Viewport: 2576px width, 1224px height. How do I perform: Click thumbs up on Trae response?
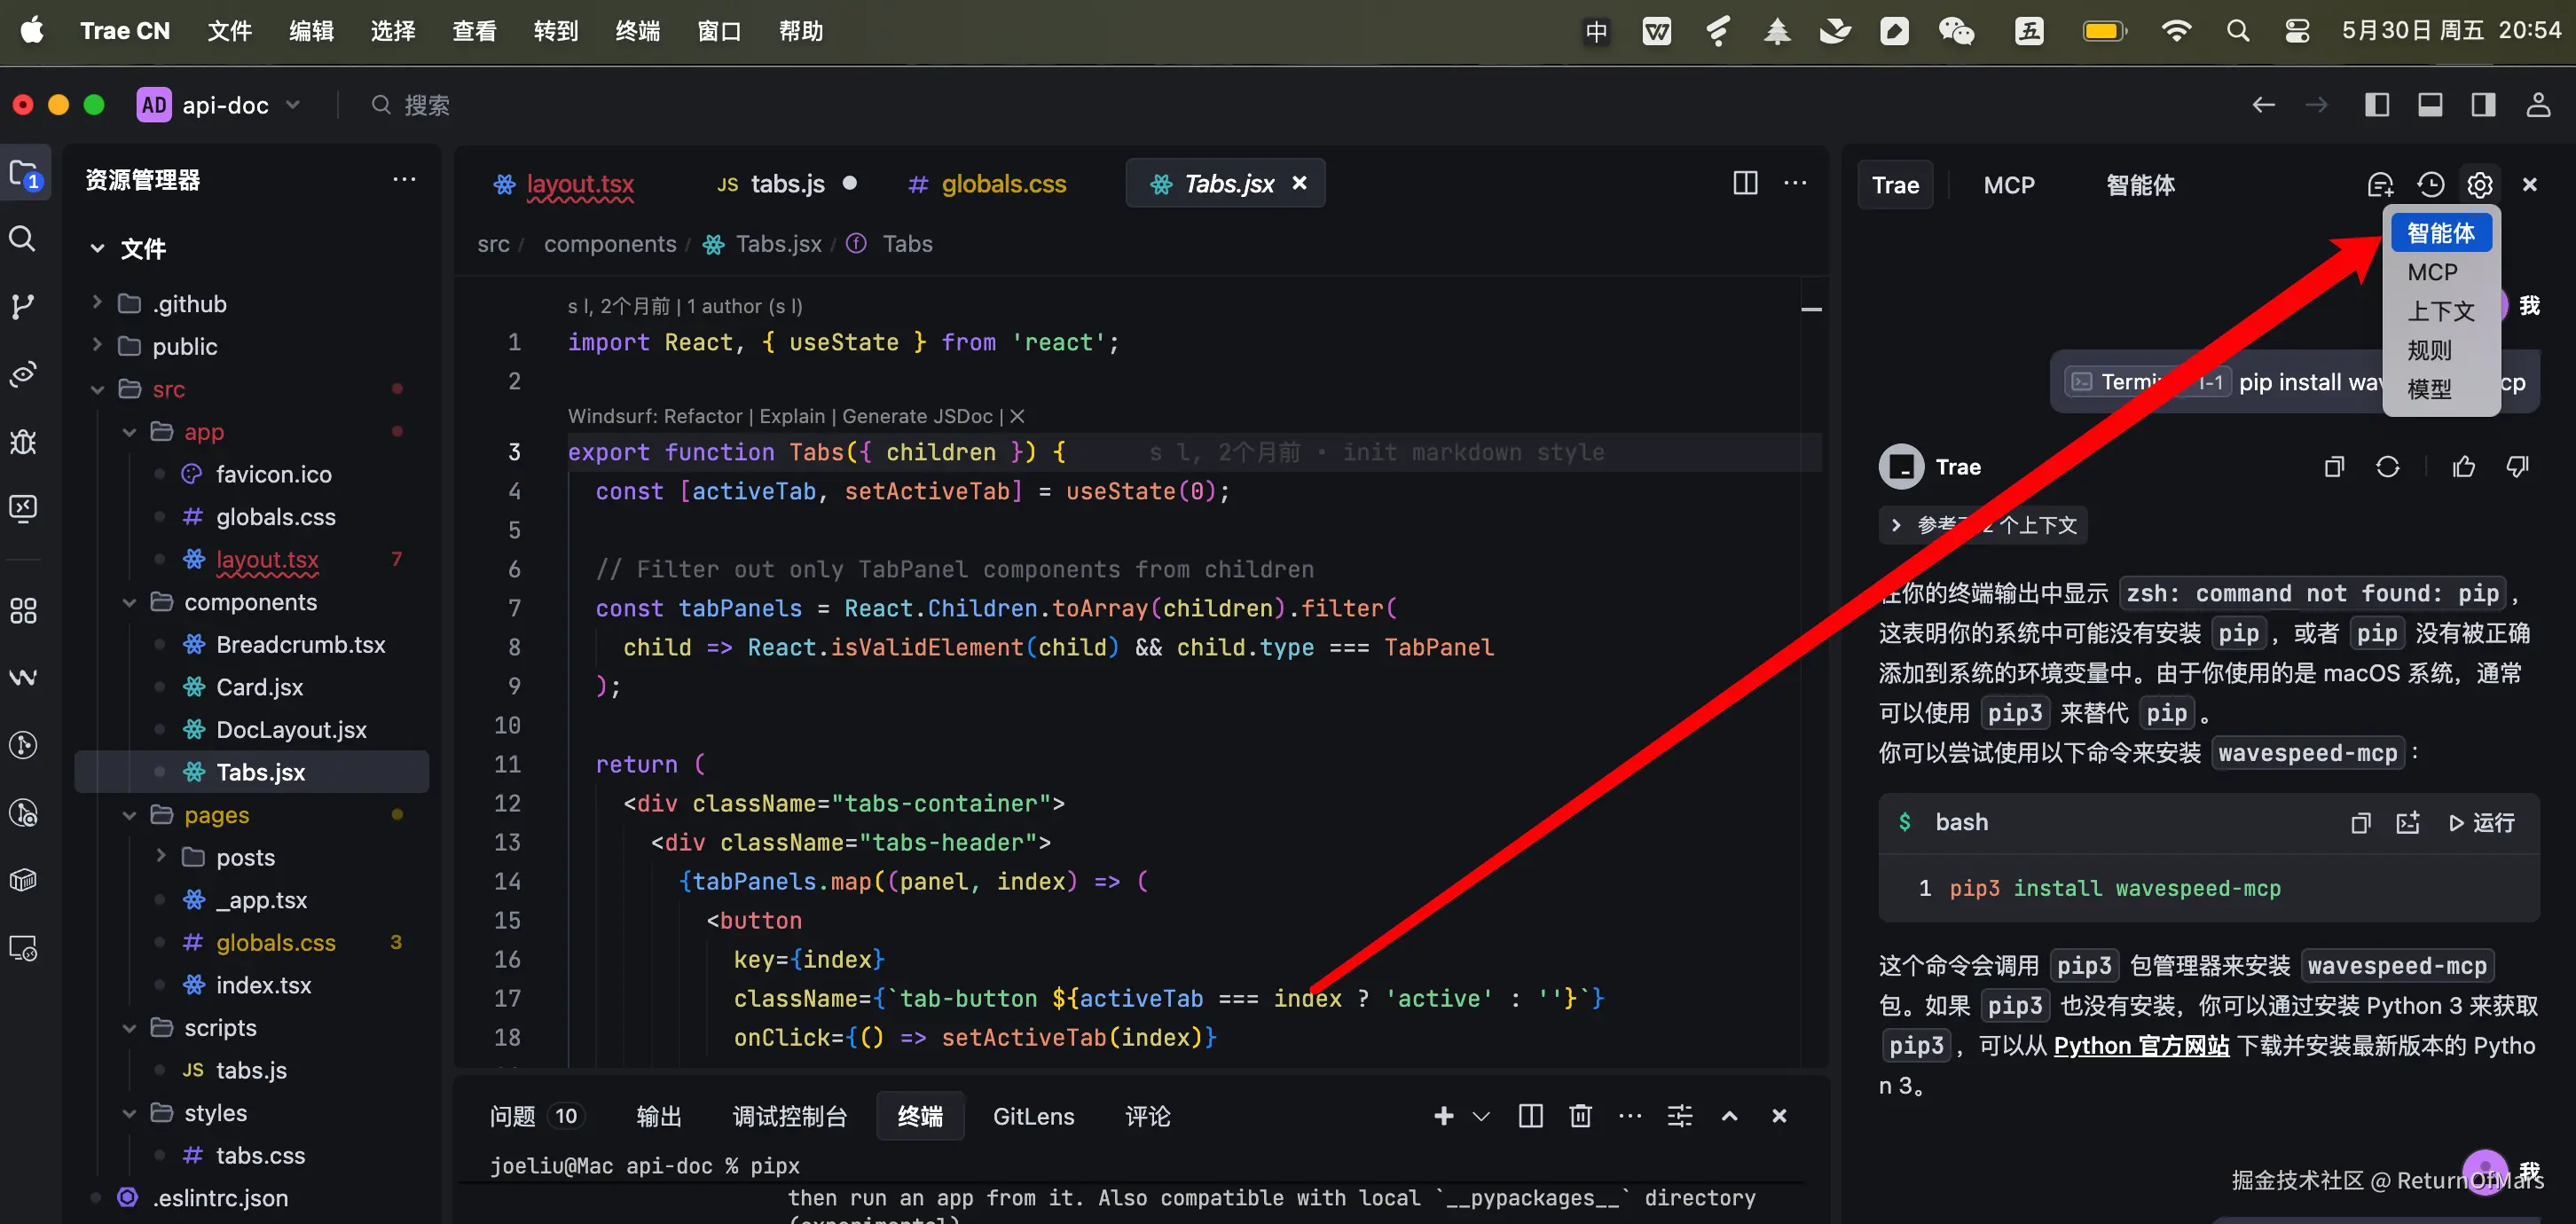[2463, 467]
